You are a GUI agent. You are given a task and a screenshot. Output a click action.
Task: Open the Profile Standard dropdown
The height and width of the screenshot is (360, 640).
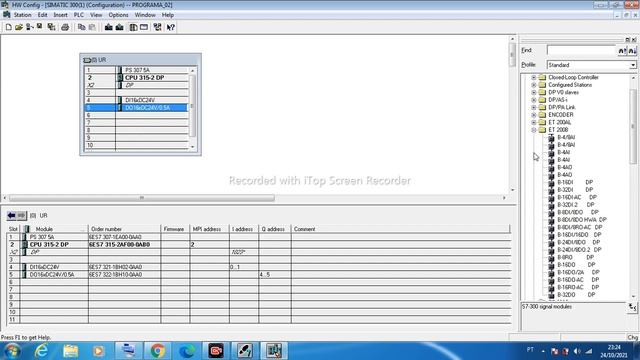coord(632,65)
